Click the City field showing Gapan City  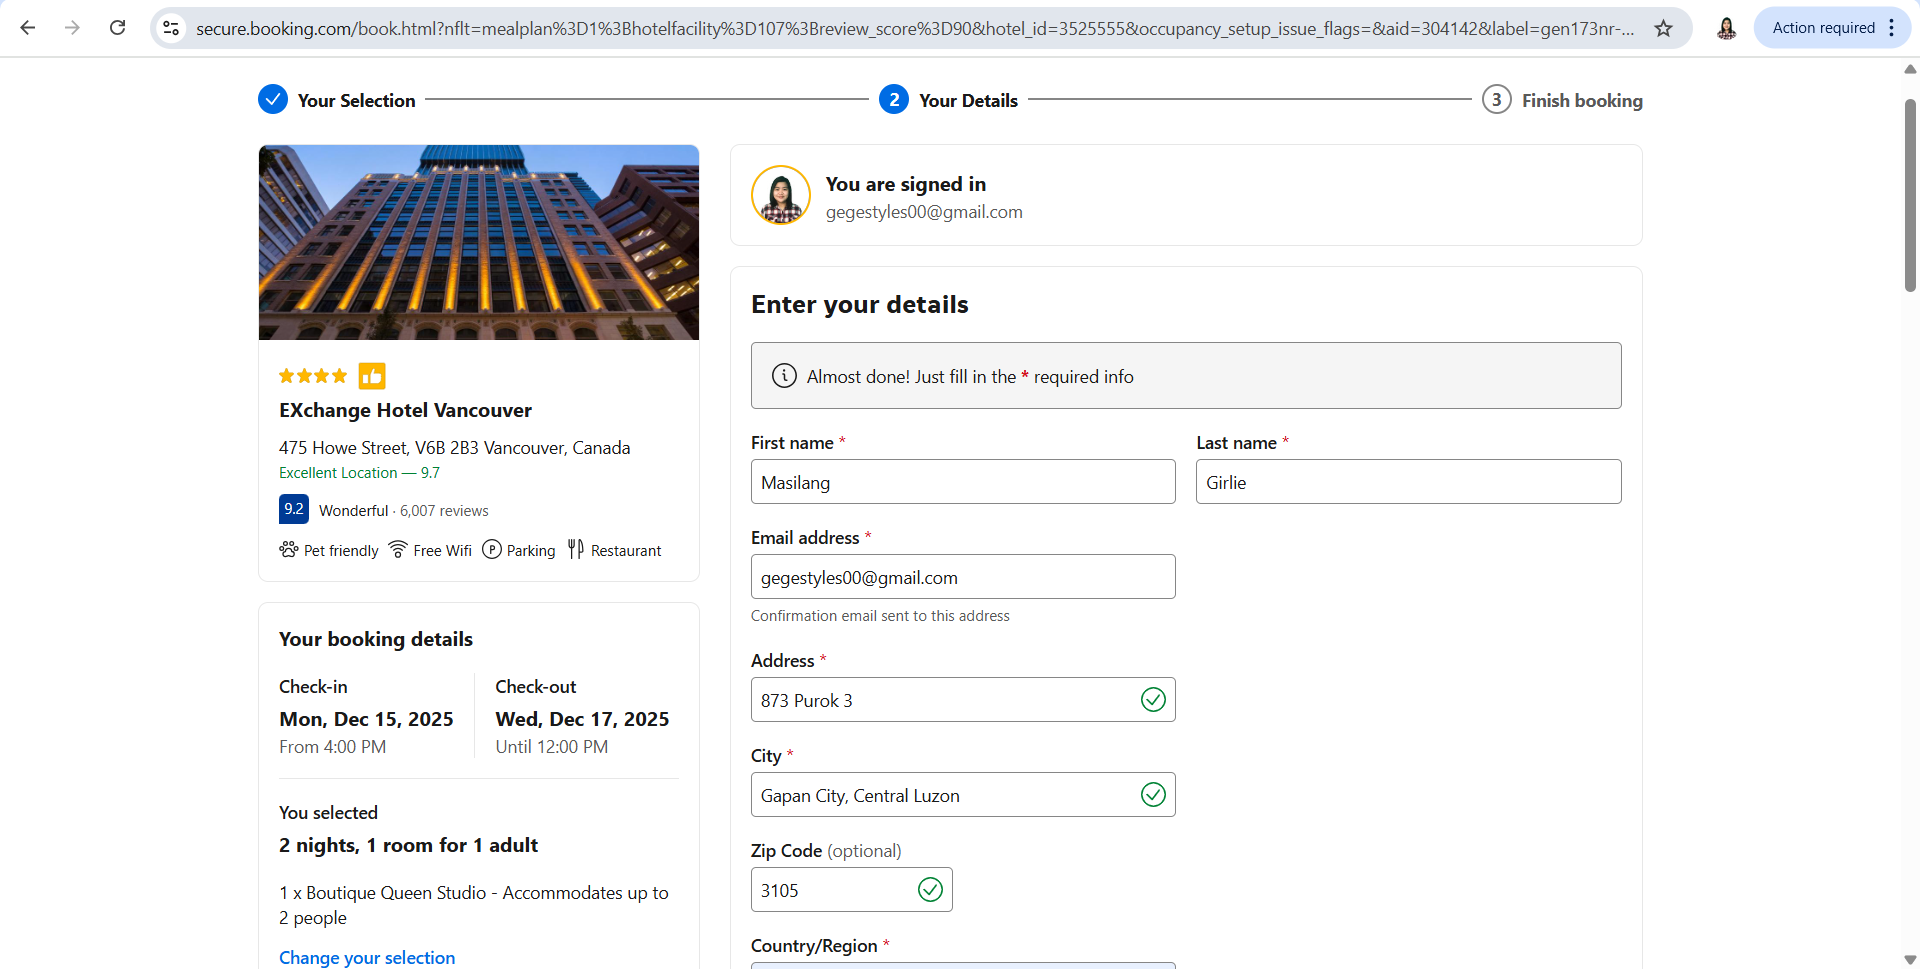(940, 795)
